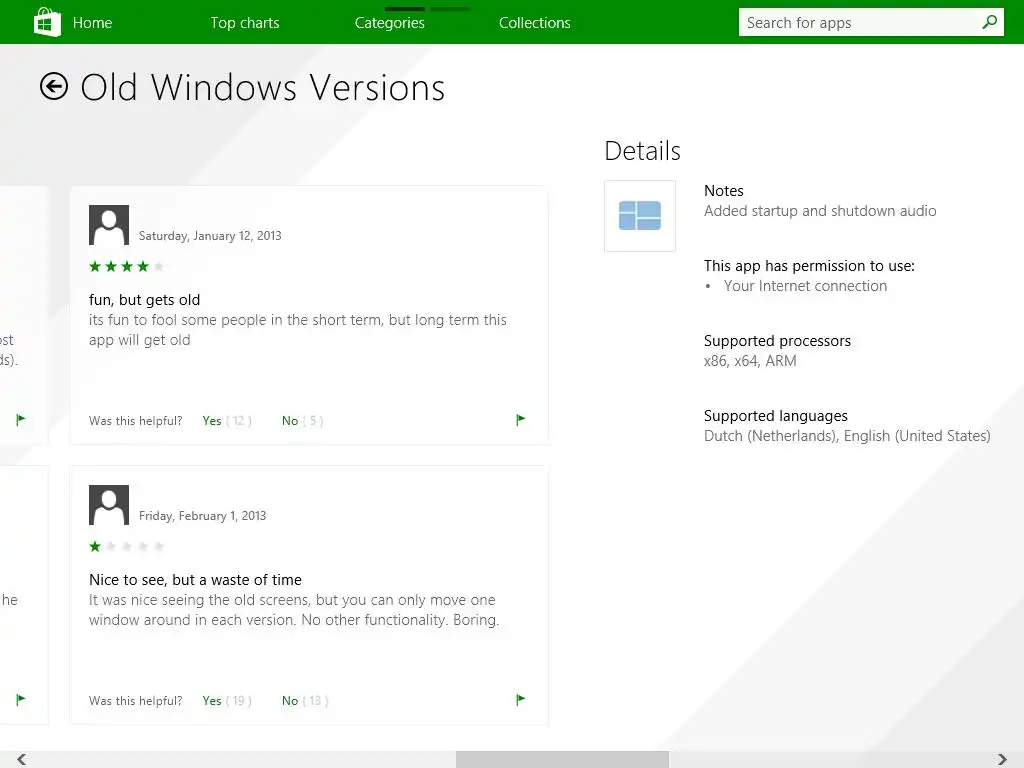Click the avatar of the February 1 reviewer
The width and height of the screenshot is (1024, 768).
109,505
